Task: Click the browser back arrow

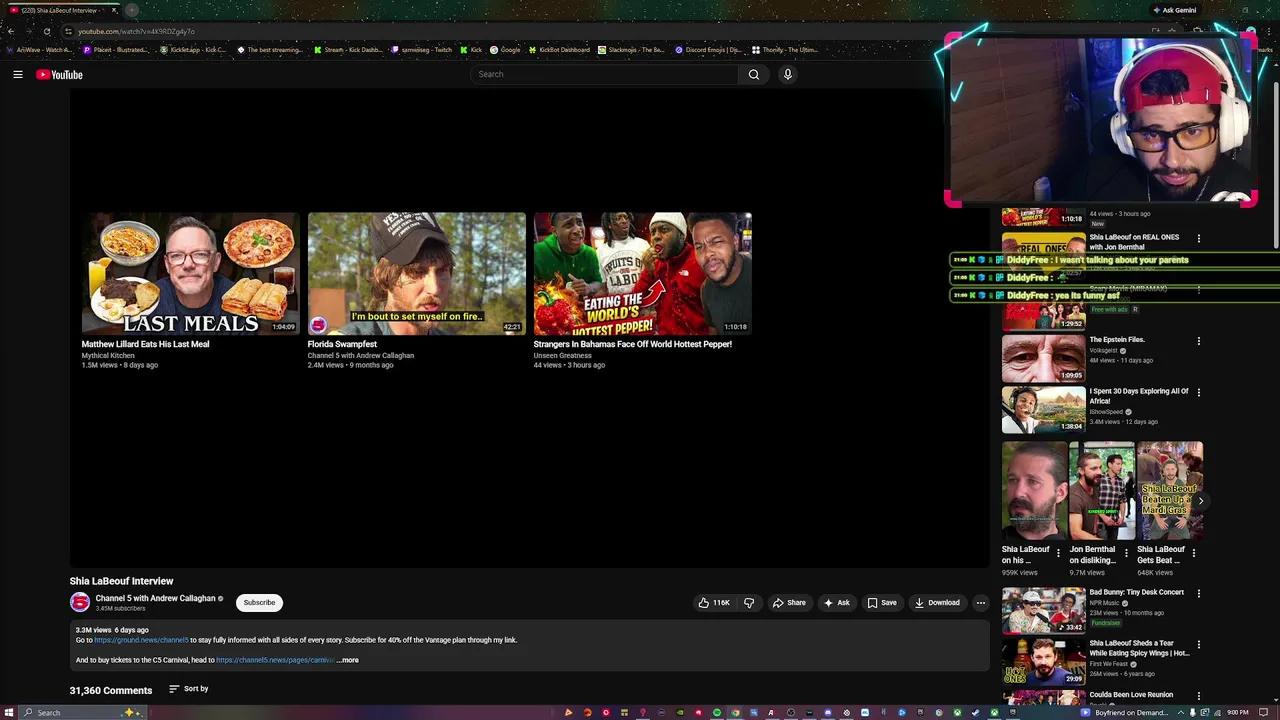Action: pos(11,31)
